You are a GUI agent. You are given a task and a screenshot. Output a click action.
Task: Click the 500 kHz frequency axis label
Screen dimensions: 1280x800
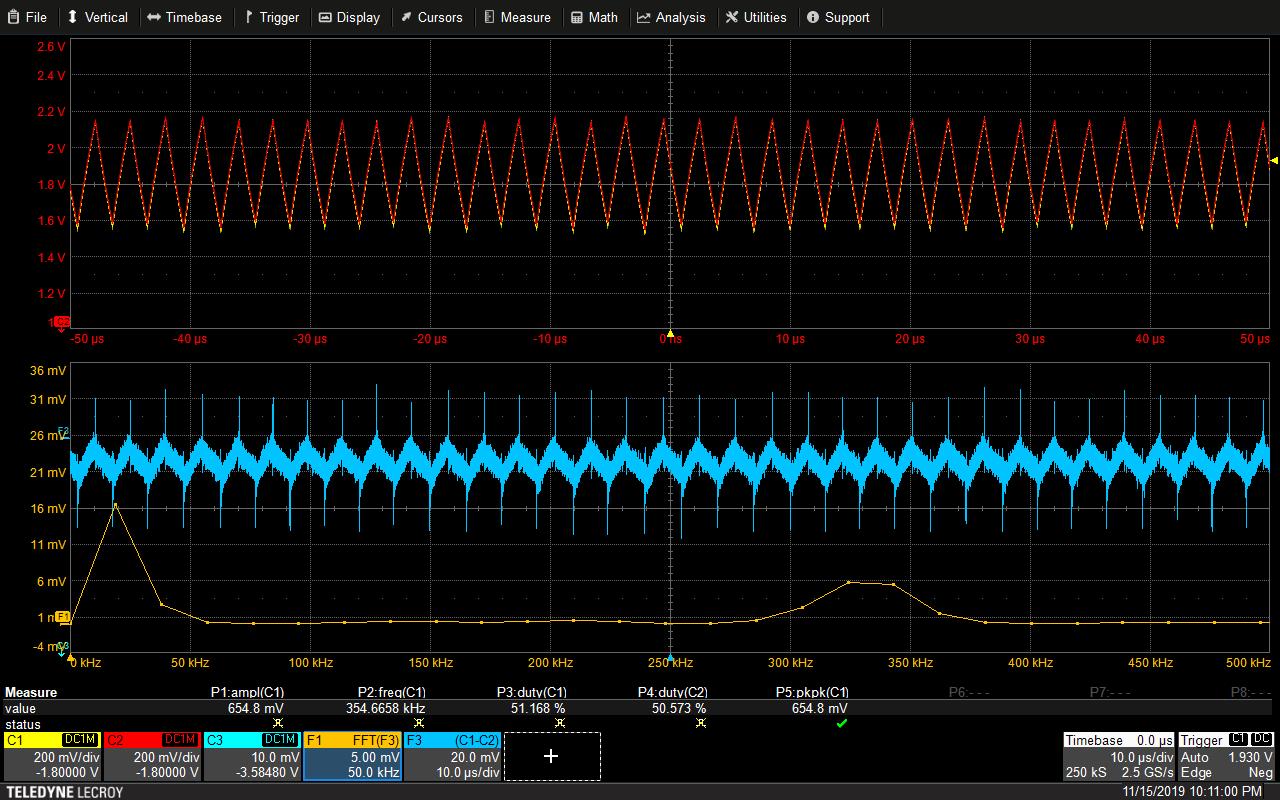[x=1247, y=662]
